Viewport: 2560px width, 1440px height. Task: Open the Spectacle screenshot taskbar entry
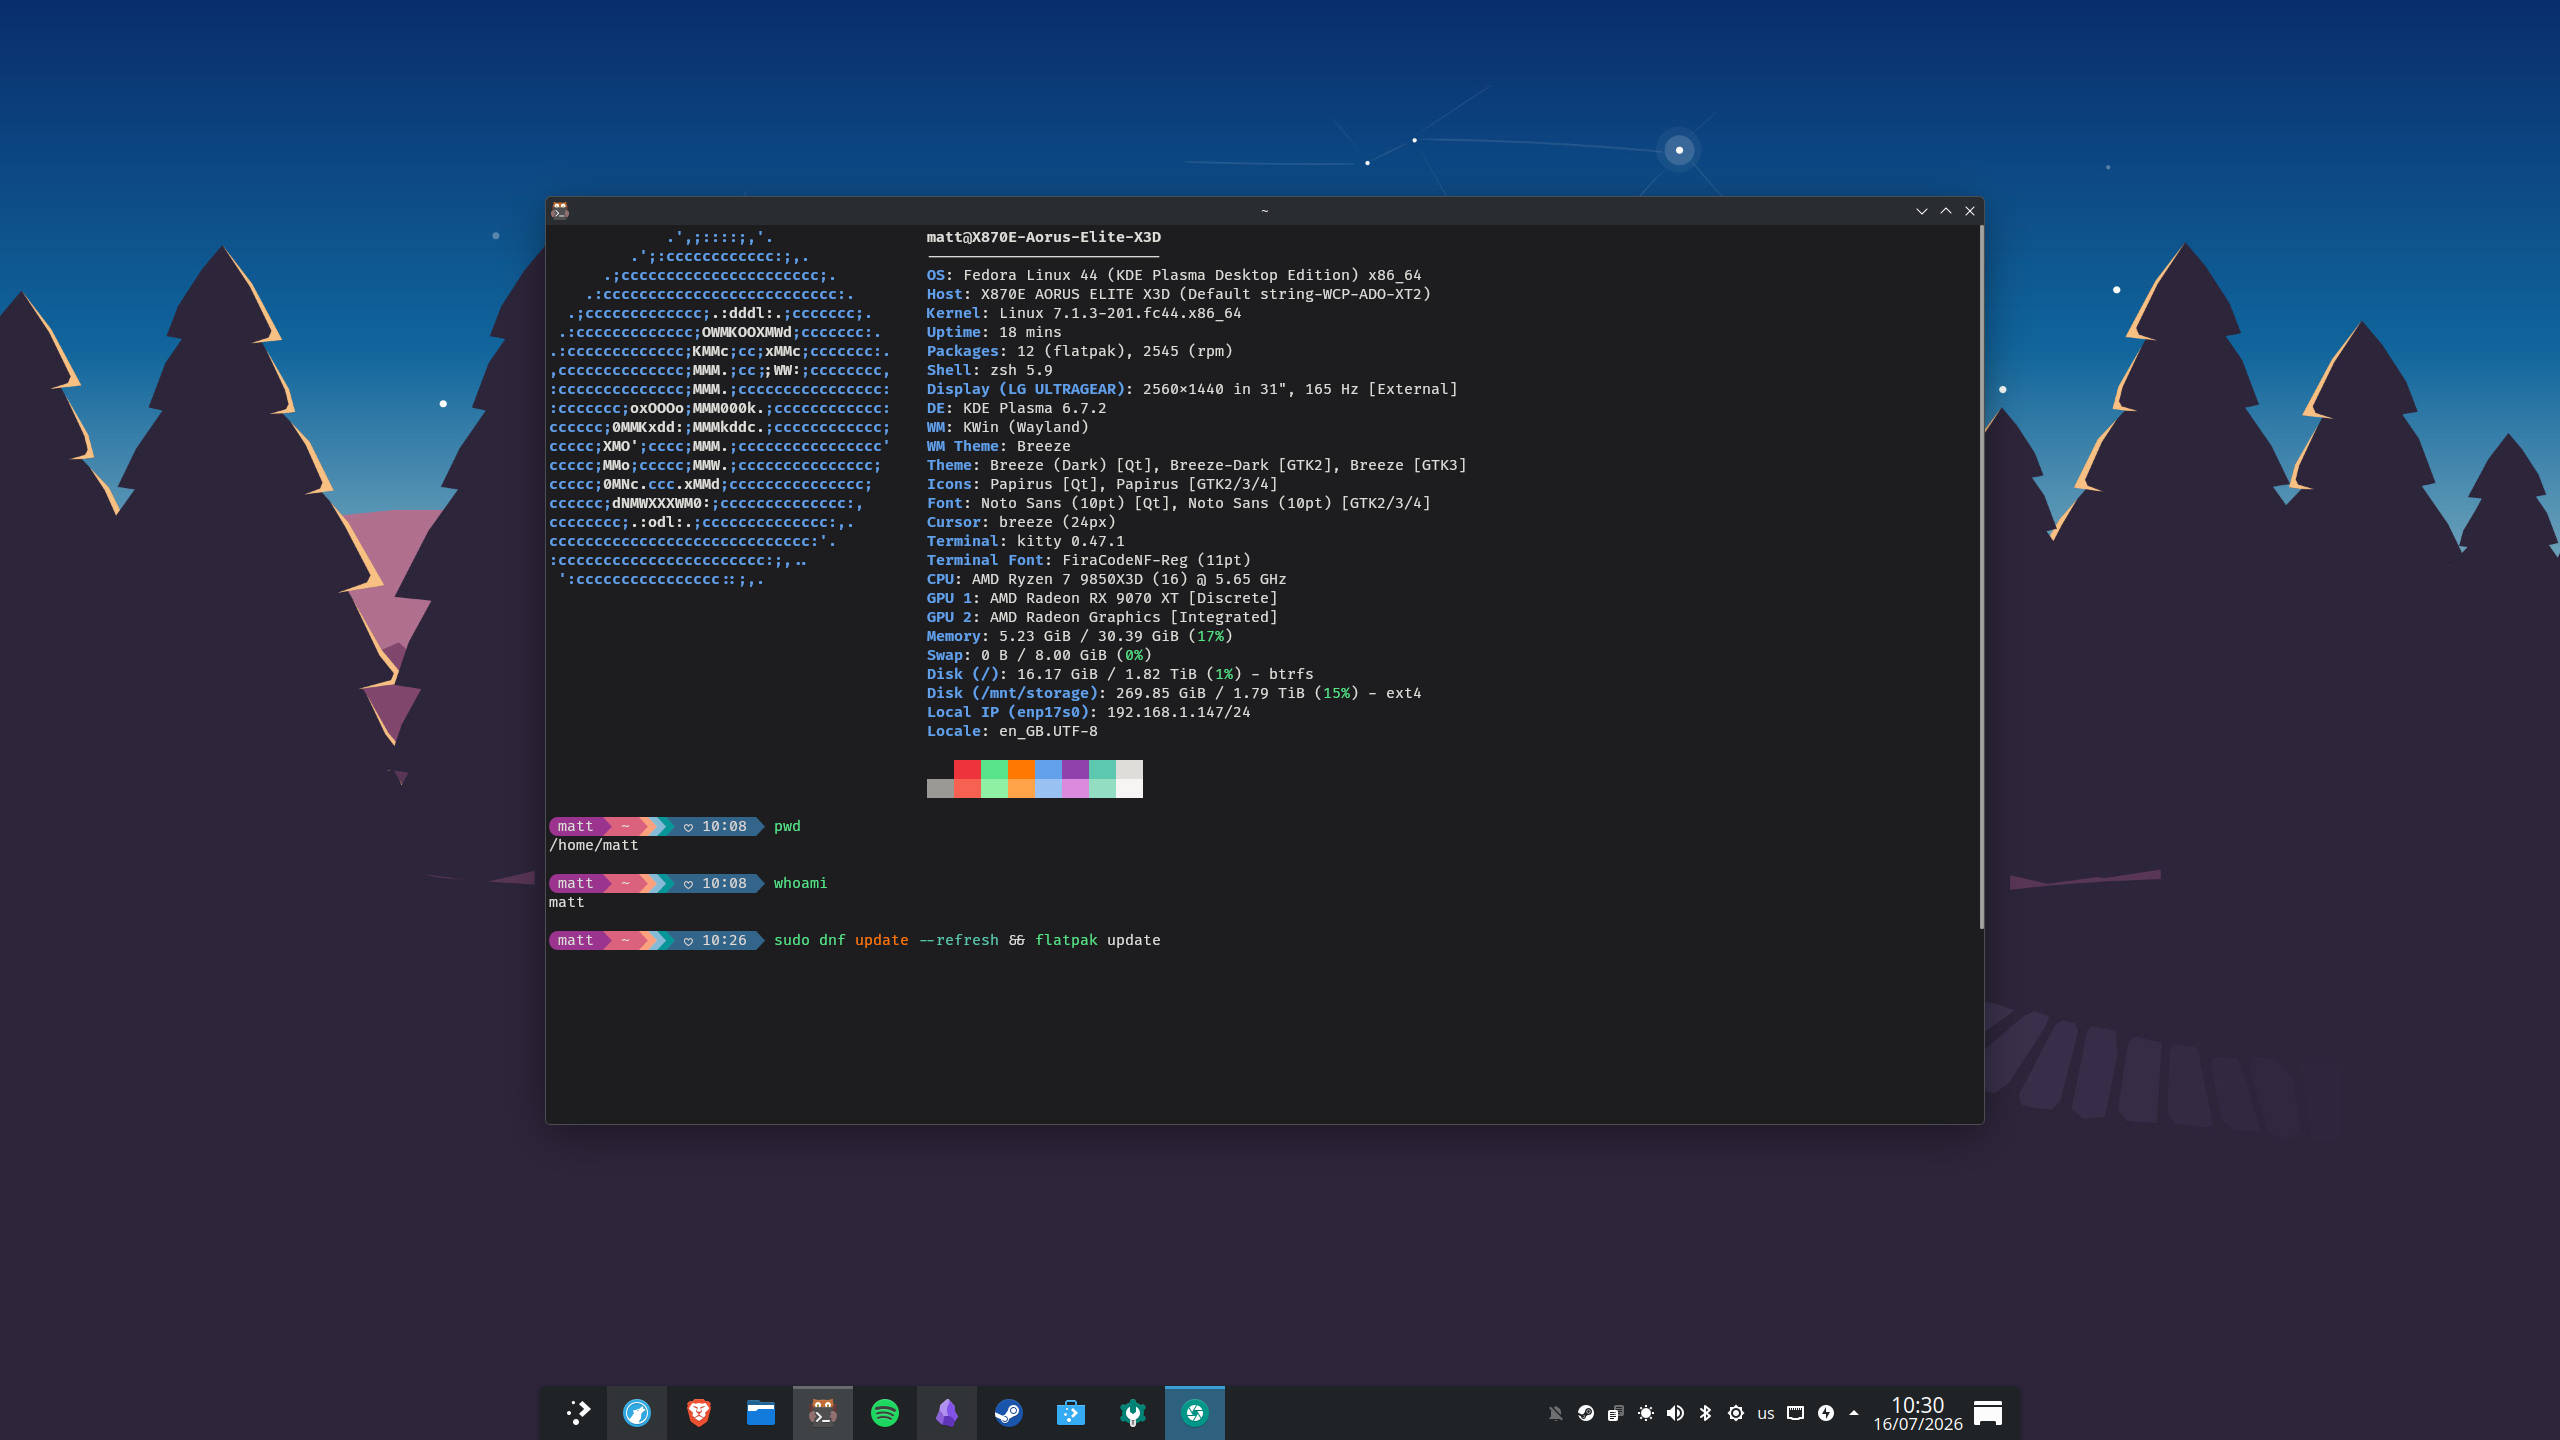1195,1412
